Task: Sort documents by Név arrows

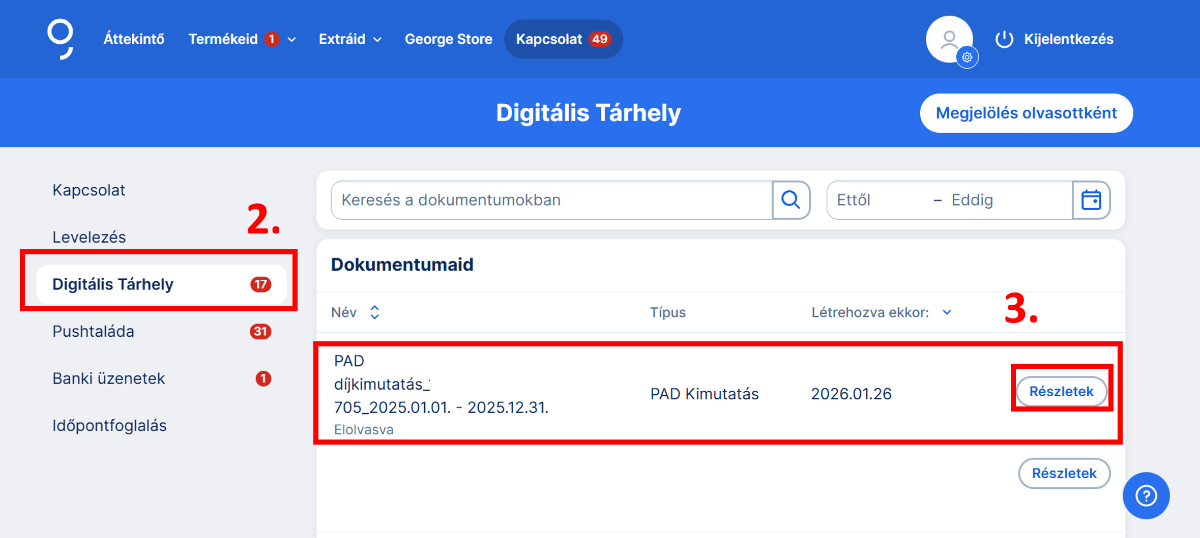Action: (374, 312)
